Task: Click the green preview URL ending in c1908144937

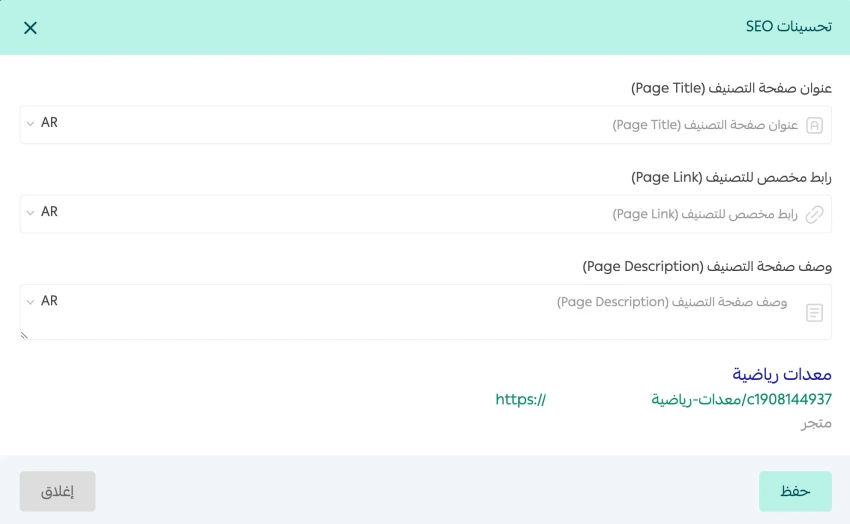Action: point(741,399)
